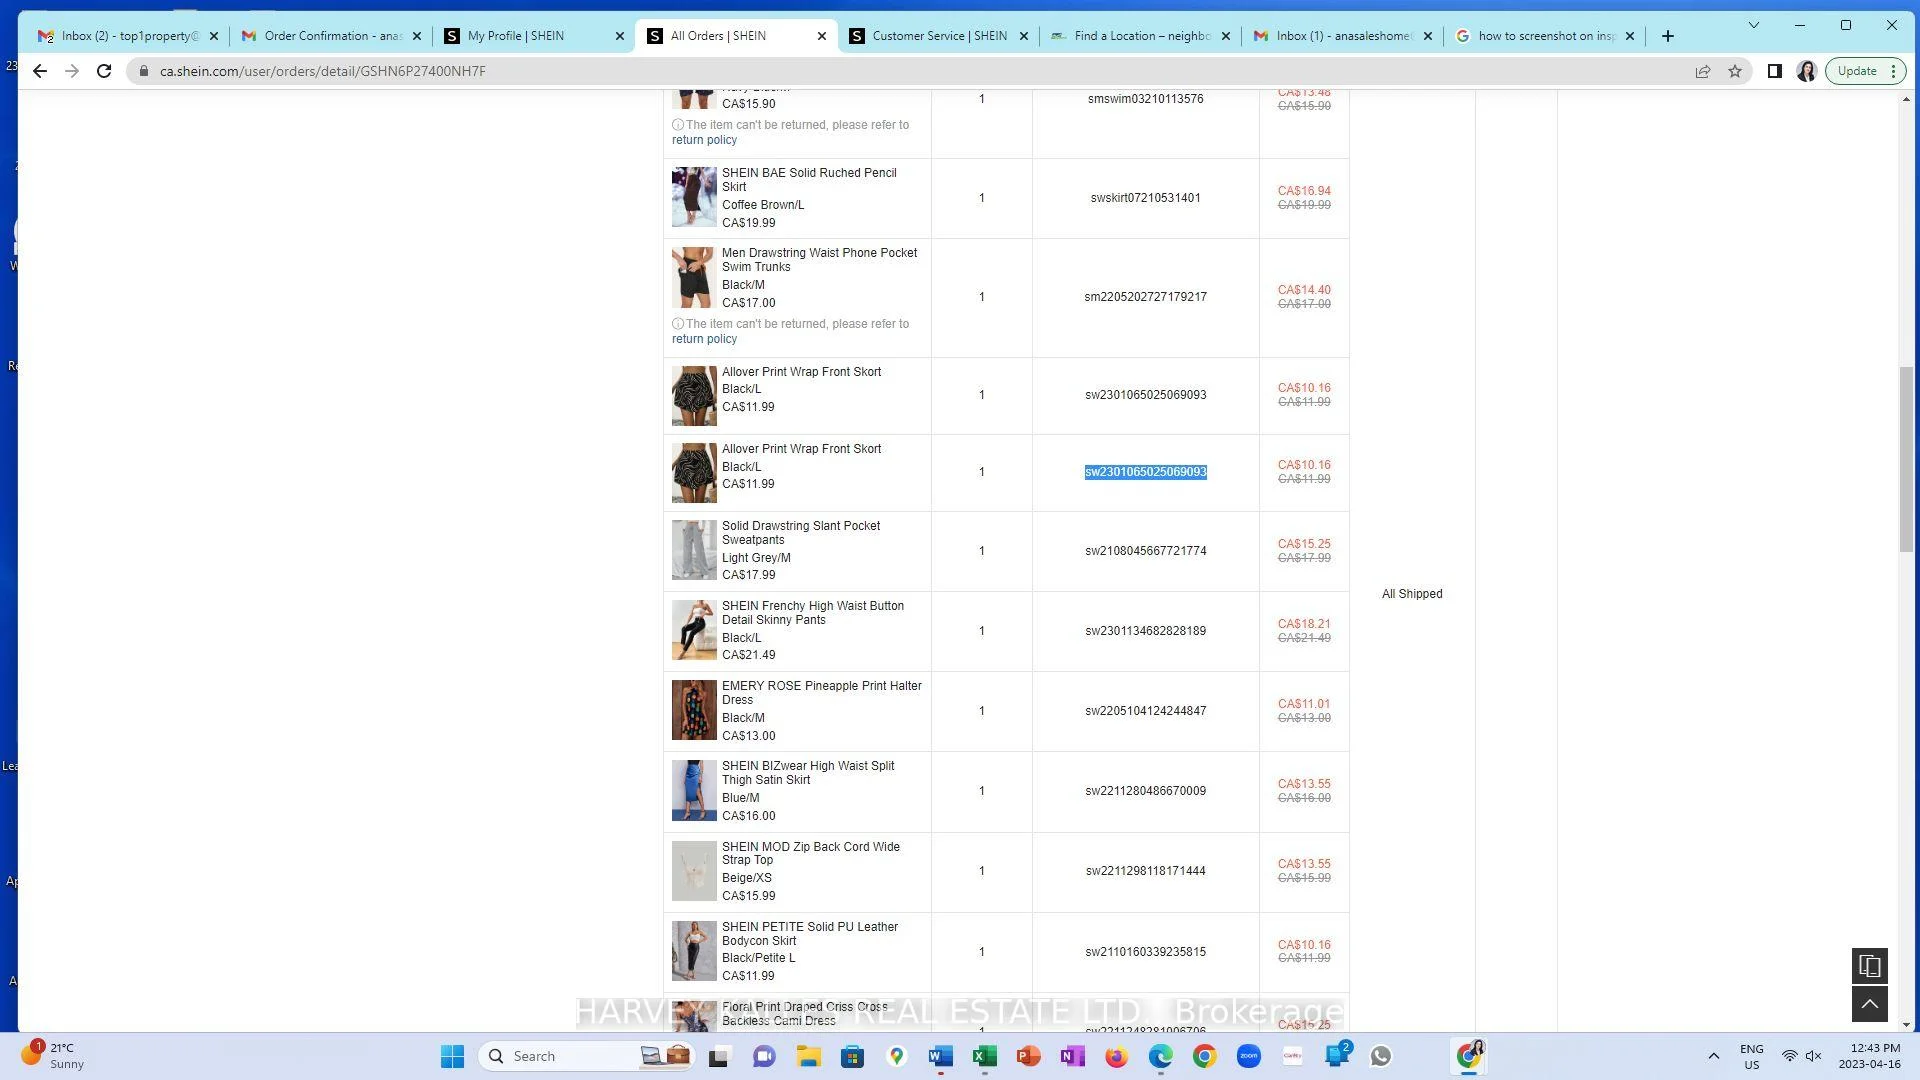Open the Windows Start menu
Image resolution: width=1920 pixels, height=1080 pixels.
click(452, 1056)
